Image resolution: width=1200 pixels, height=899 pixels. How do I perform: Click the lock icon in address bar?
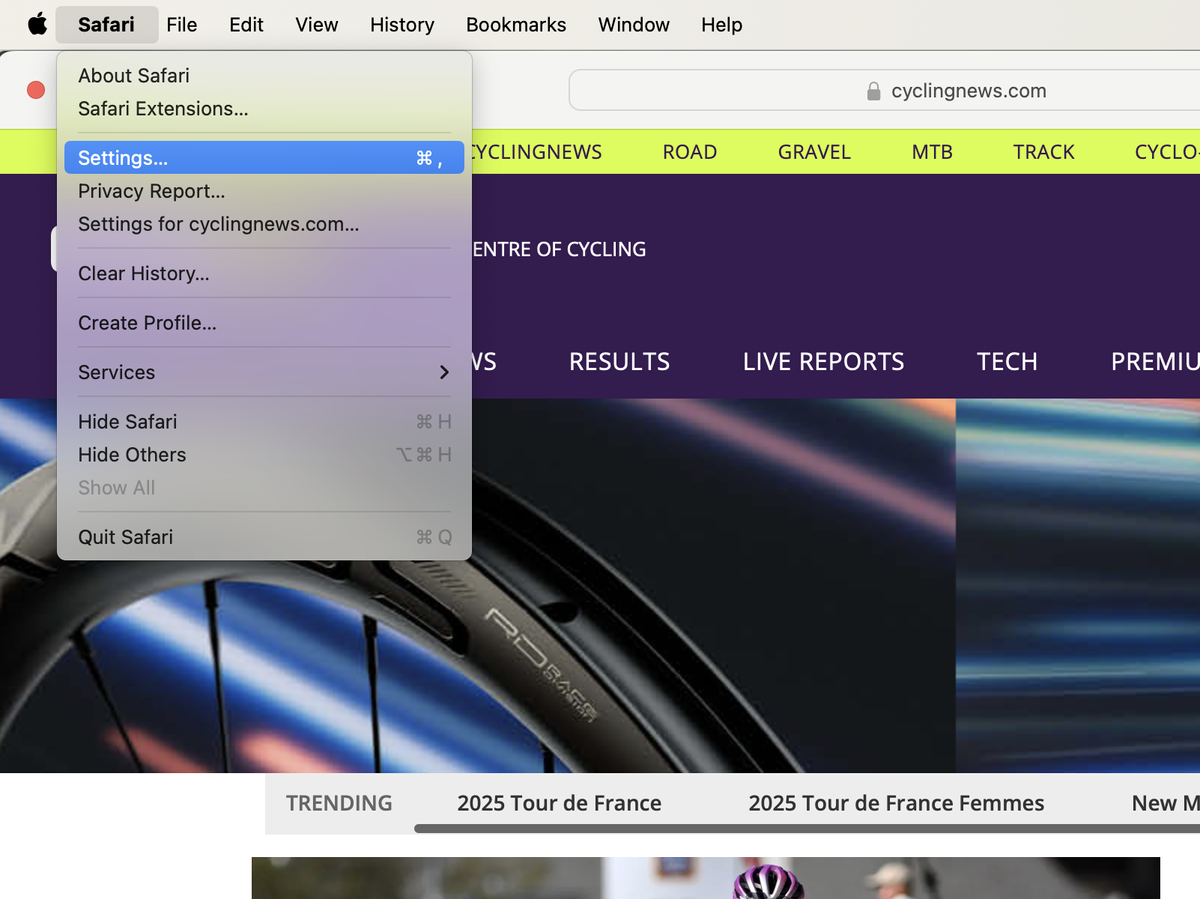(x=874, y=91)
